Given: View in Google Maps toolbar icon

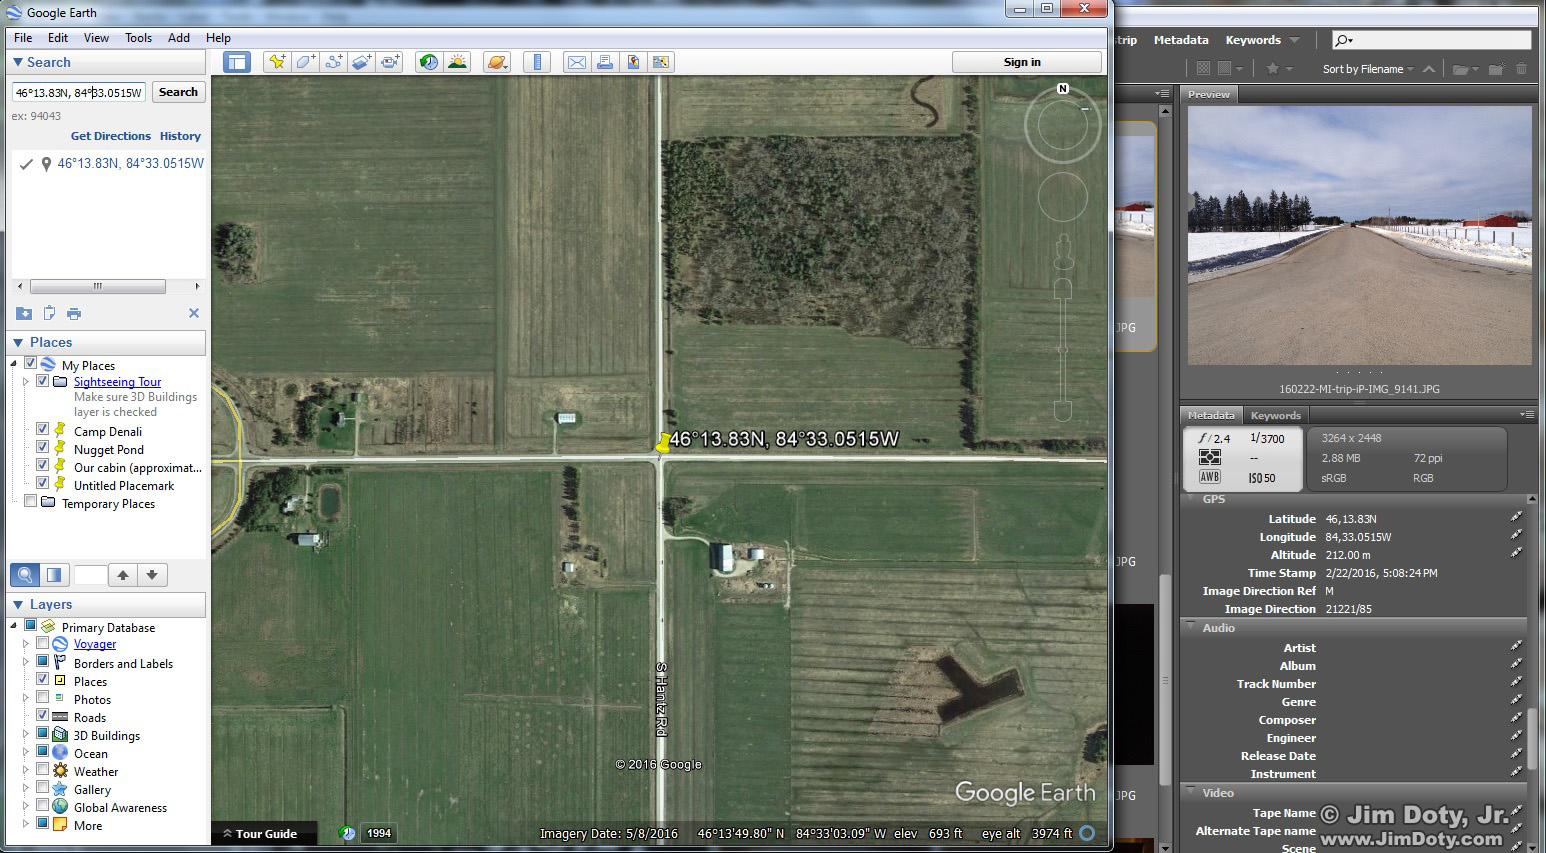Looking at the screenshot, I should 660,62.
